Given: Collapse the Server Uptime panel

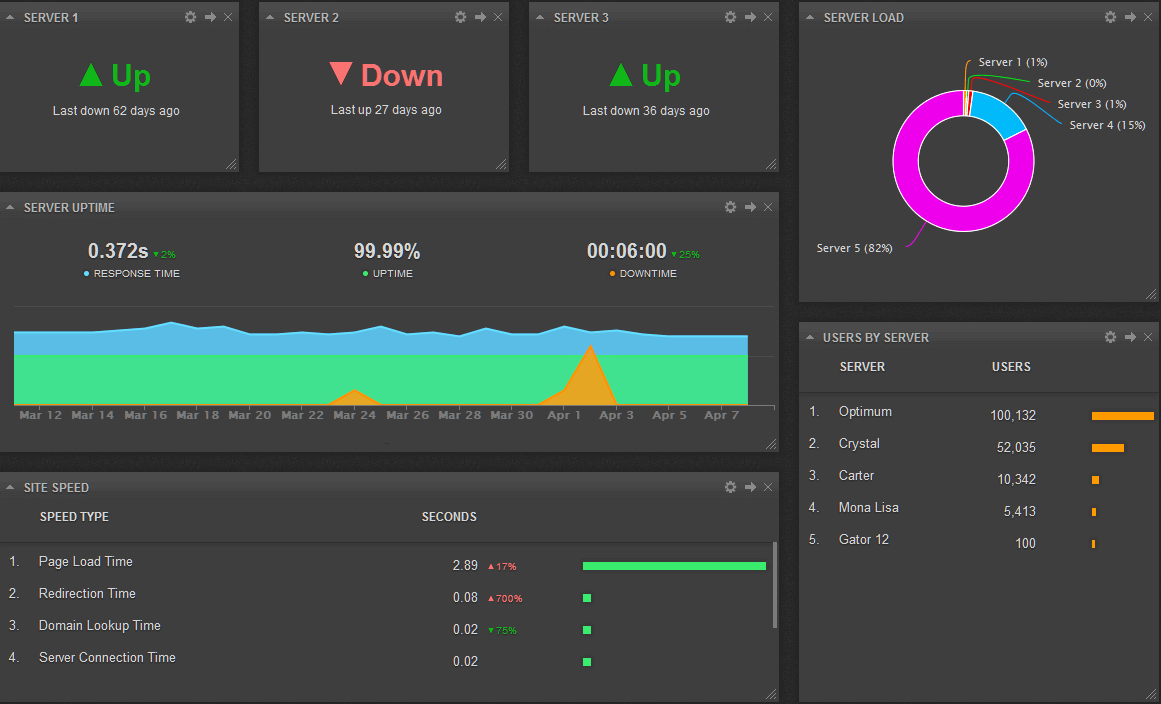Looking at the screenshot, I should tap(10, 207).
